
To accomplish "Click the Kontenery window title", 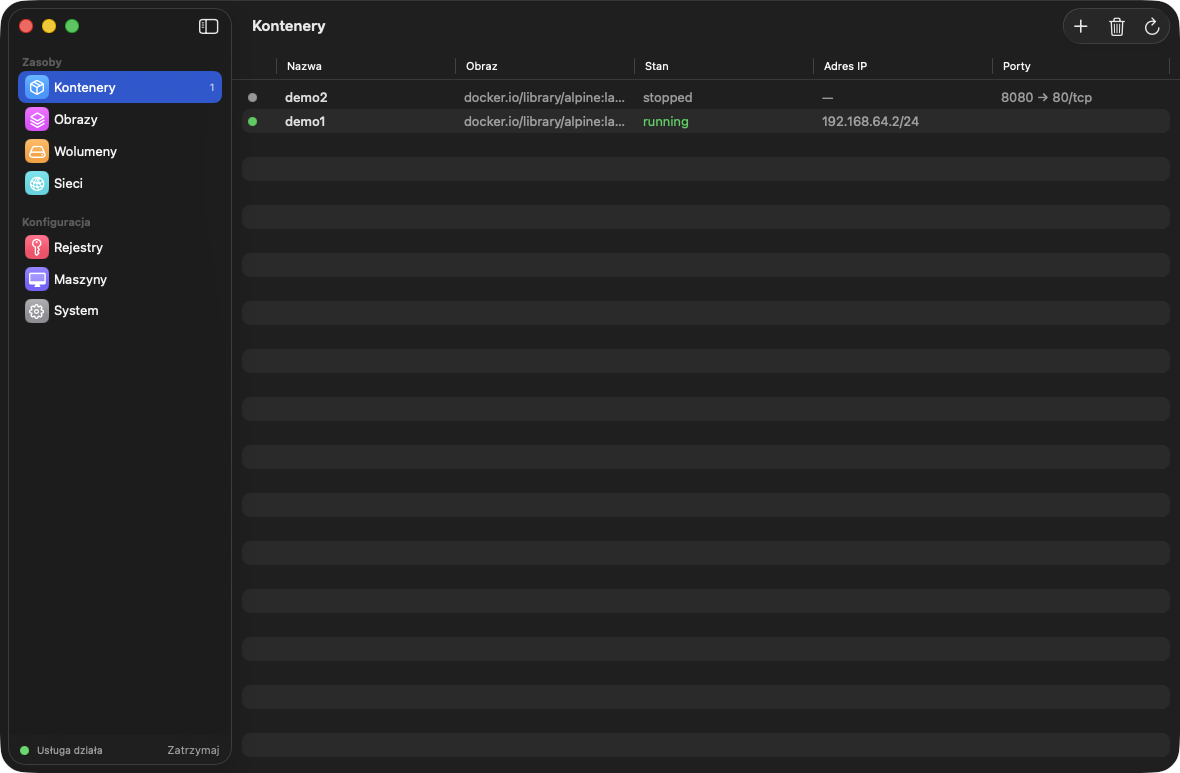I will (289, 26).
